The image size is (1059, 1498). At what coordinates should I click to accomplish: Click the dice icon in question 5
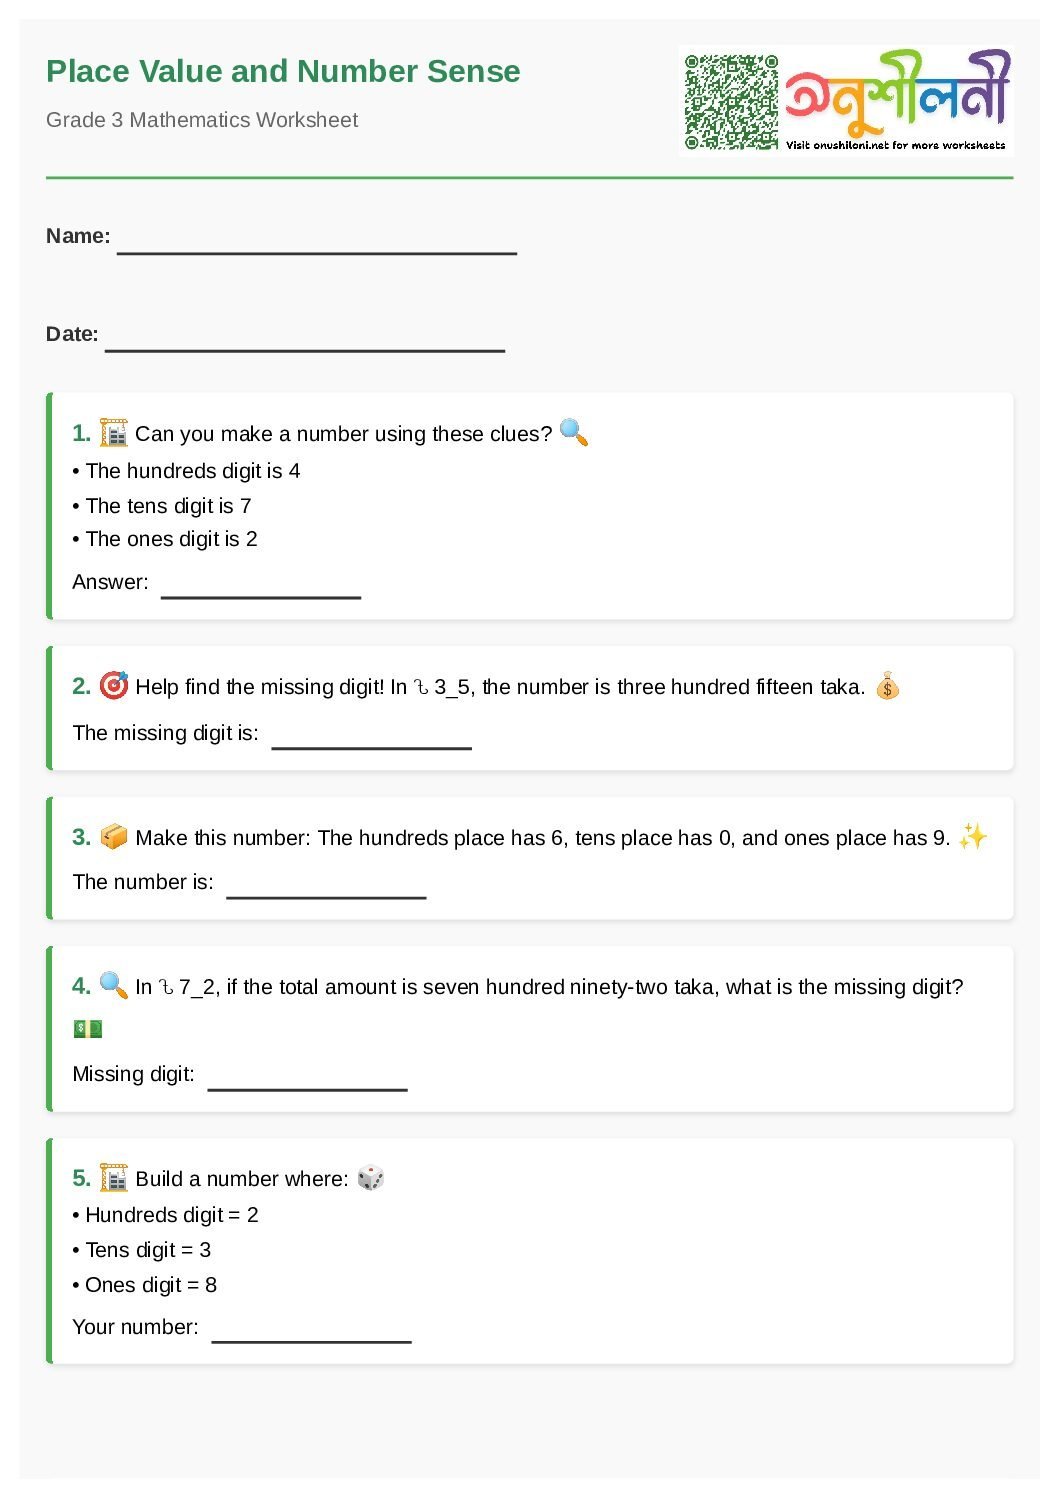point(371,1178)
